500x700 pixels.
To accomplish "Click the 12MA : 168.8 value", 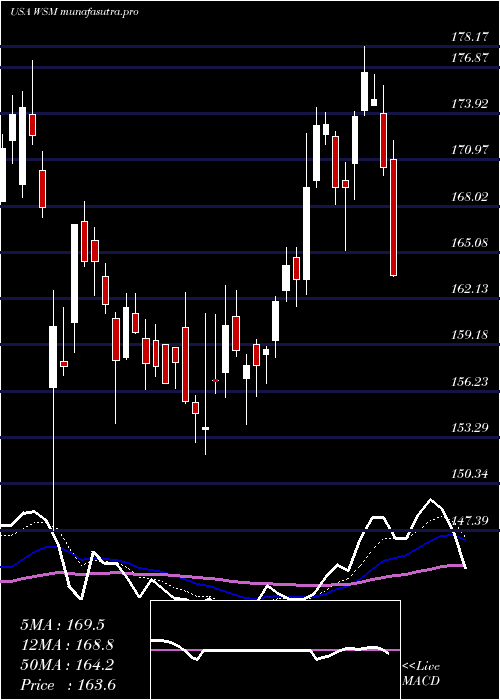I will pos(67,645).
